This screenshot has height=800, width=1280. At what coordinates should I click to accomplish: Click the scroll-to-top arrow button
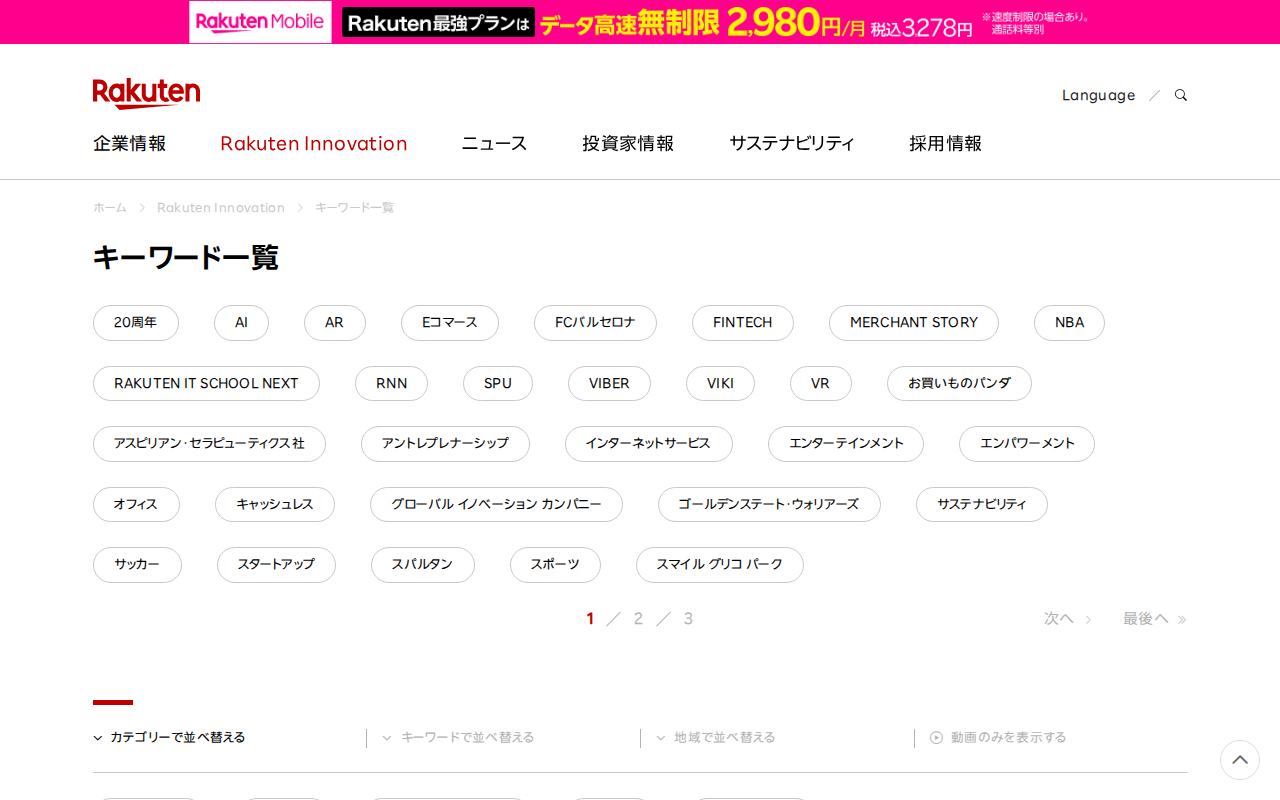pyautogui.click(x=1240, y=760)
